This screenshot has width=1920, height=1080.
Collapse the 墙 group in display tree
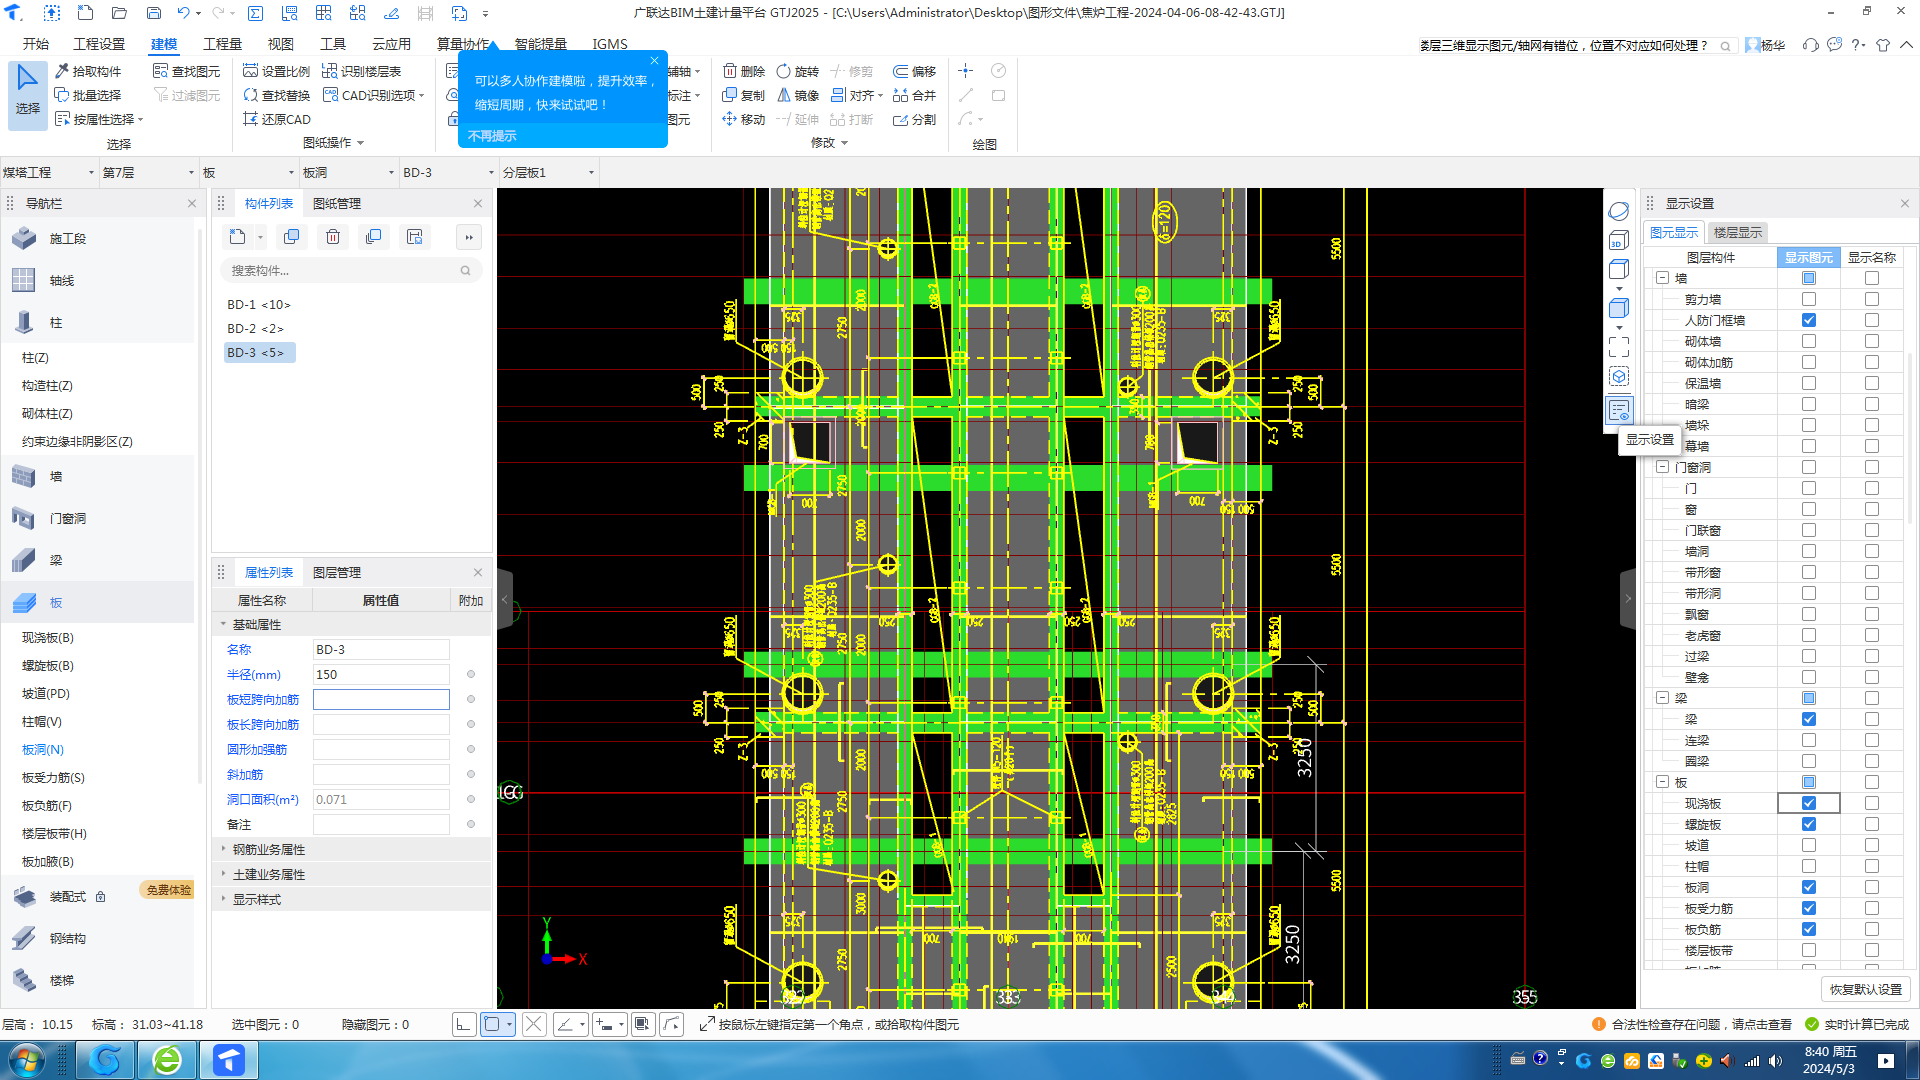1662,279
